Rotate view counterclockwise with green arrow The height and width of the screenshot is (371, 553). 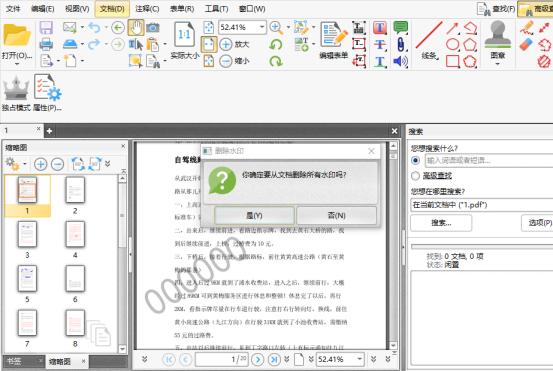(x=276, y=45)
